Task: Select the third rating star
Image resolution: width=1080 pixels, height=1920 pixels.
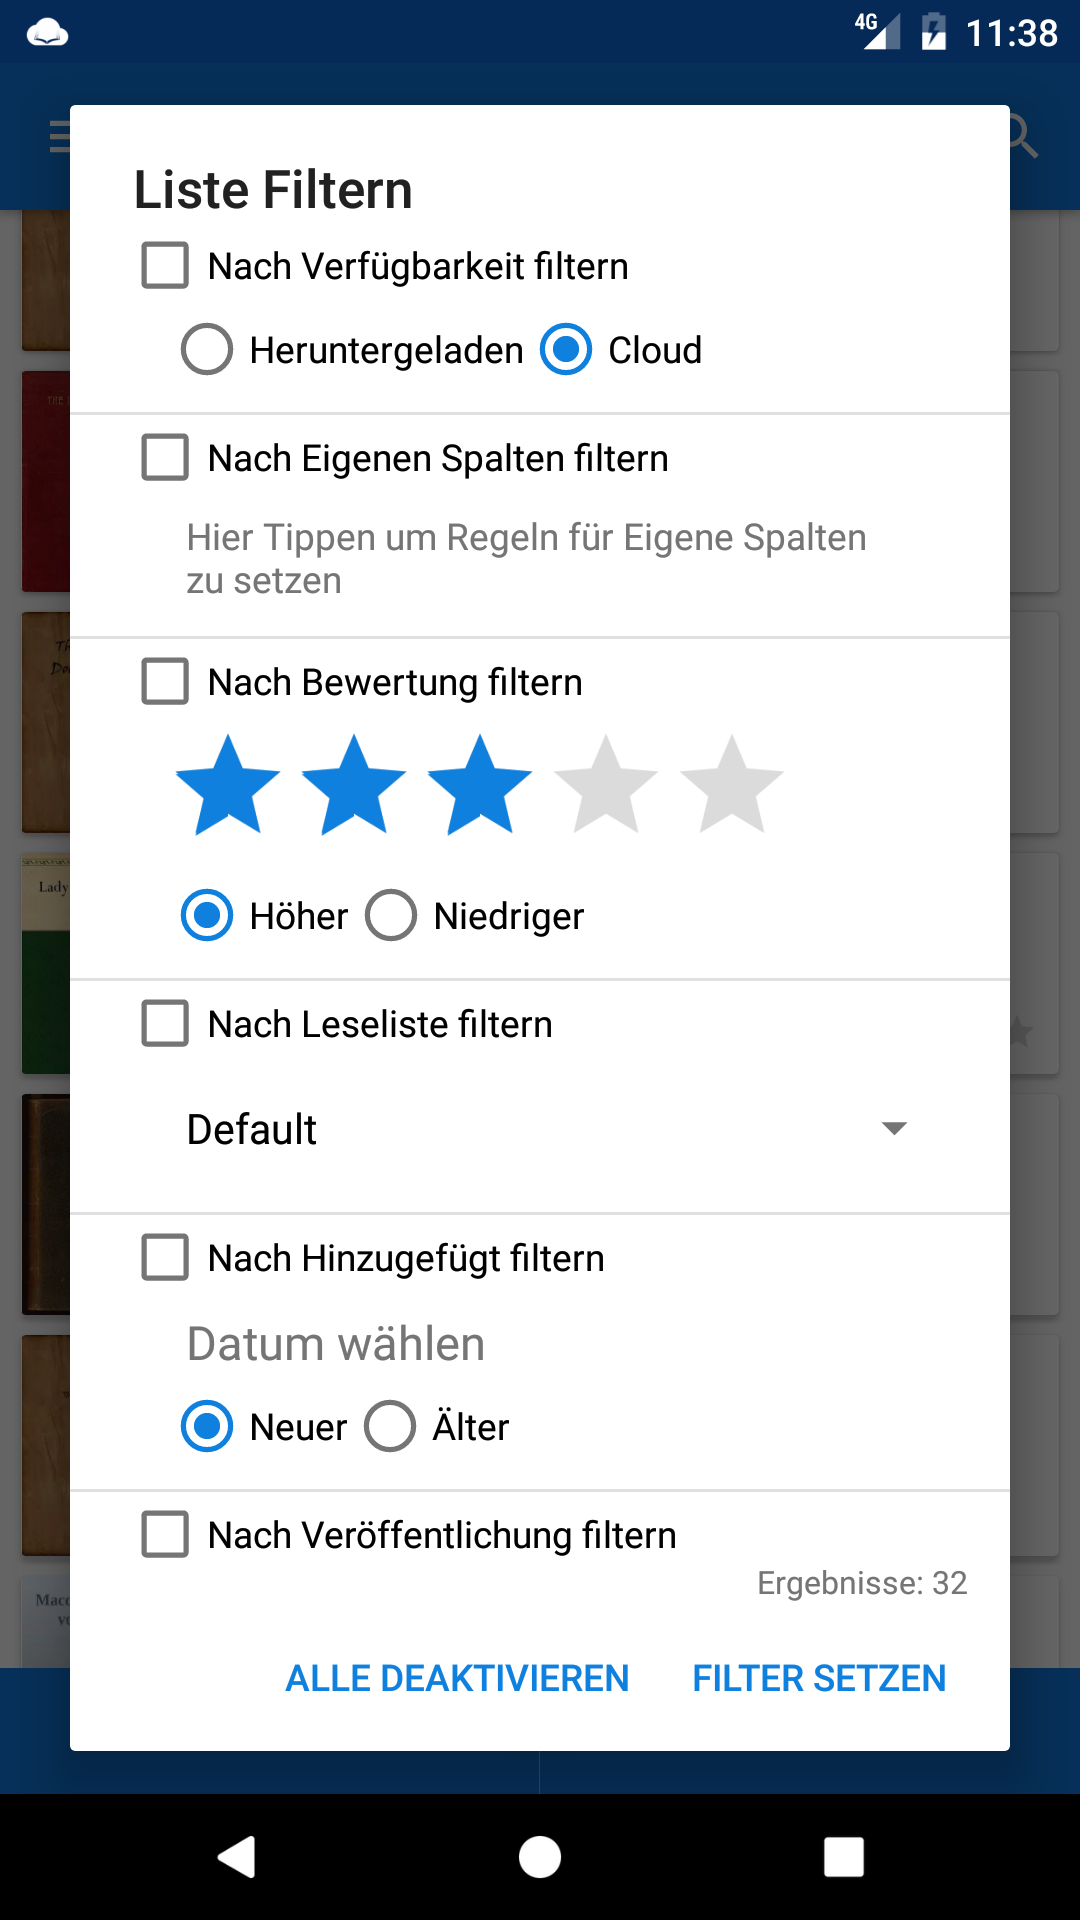Action: point(479,785)
